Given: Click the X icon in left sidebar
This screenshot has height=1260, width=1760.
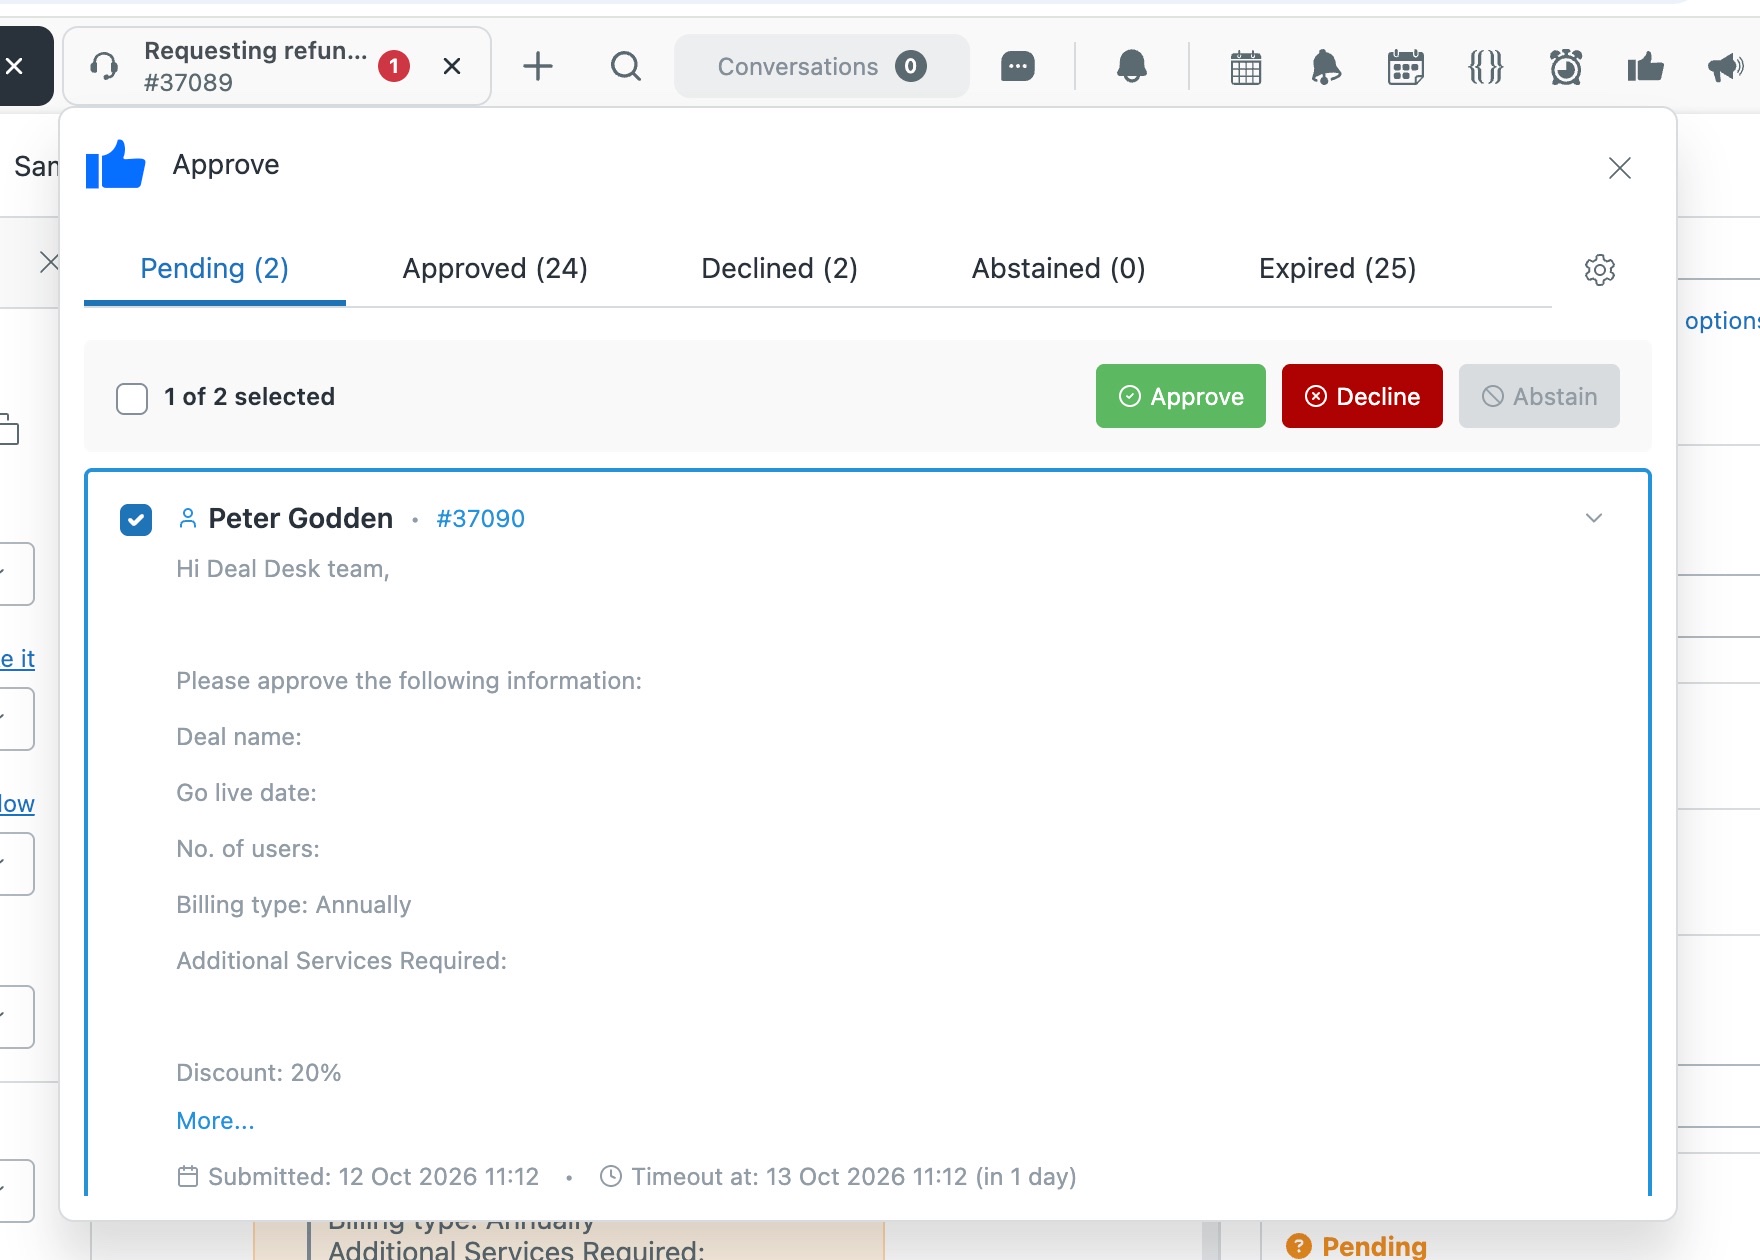Looking at the screenshot, I should point(49,262).
